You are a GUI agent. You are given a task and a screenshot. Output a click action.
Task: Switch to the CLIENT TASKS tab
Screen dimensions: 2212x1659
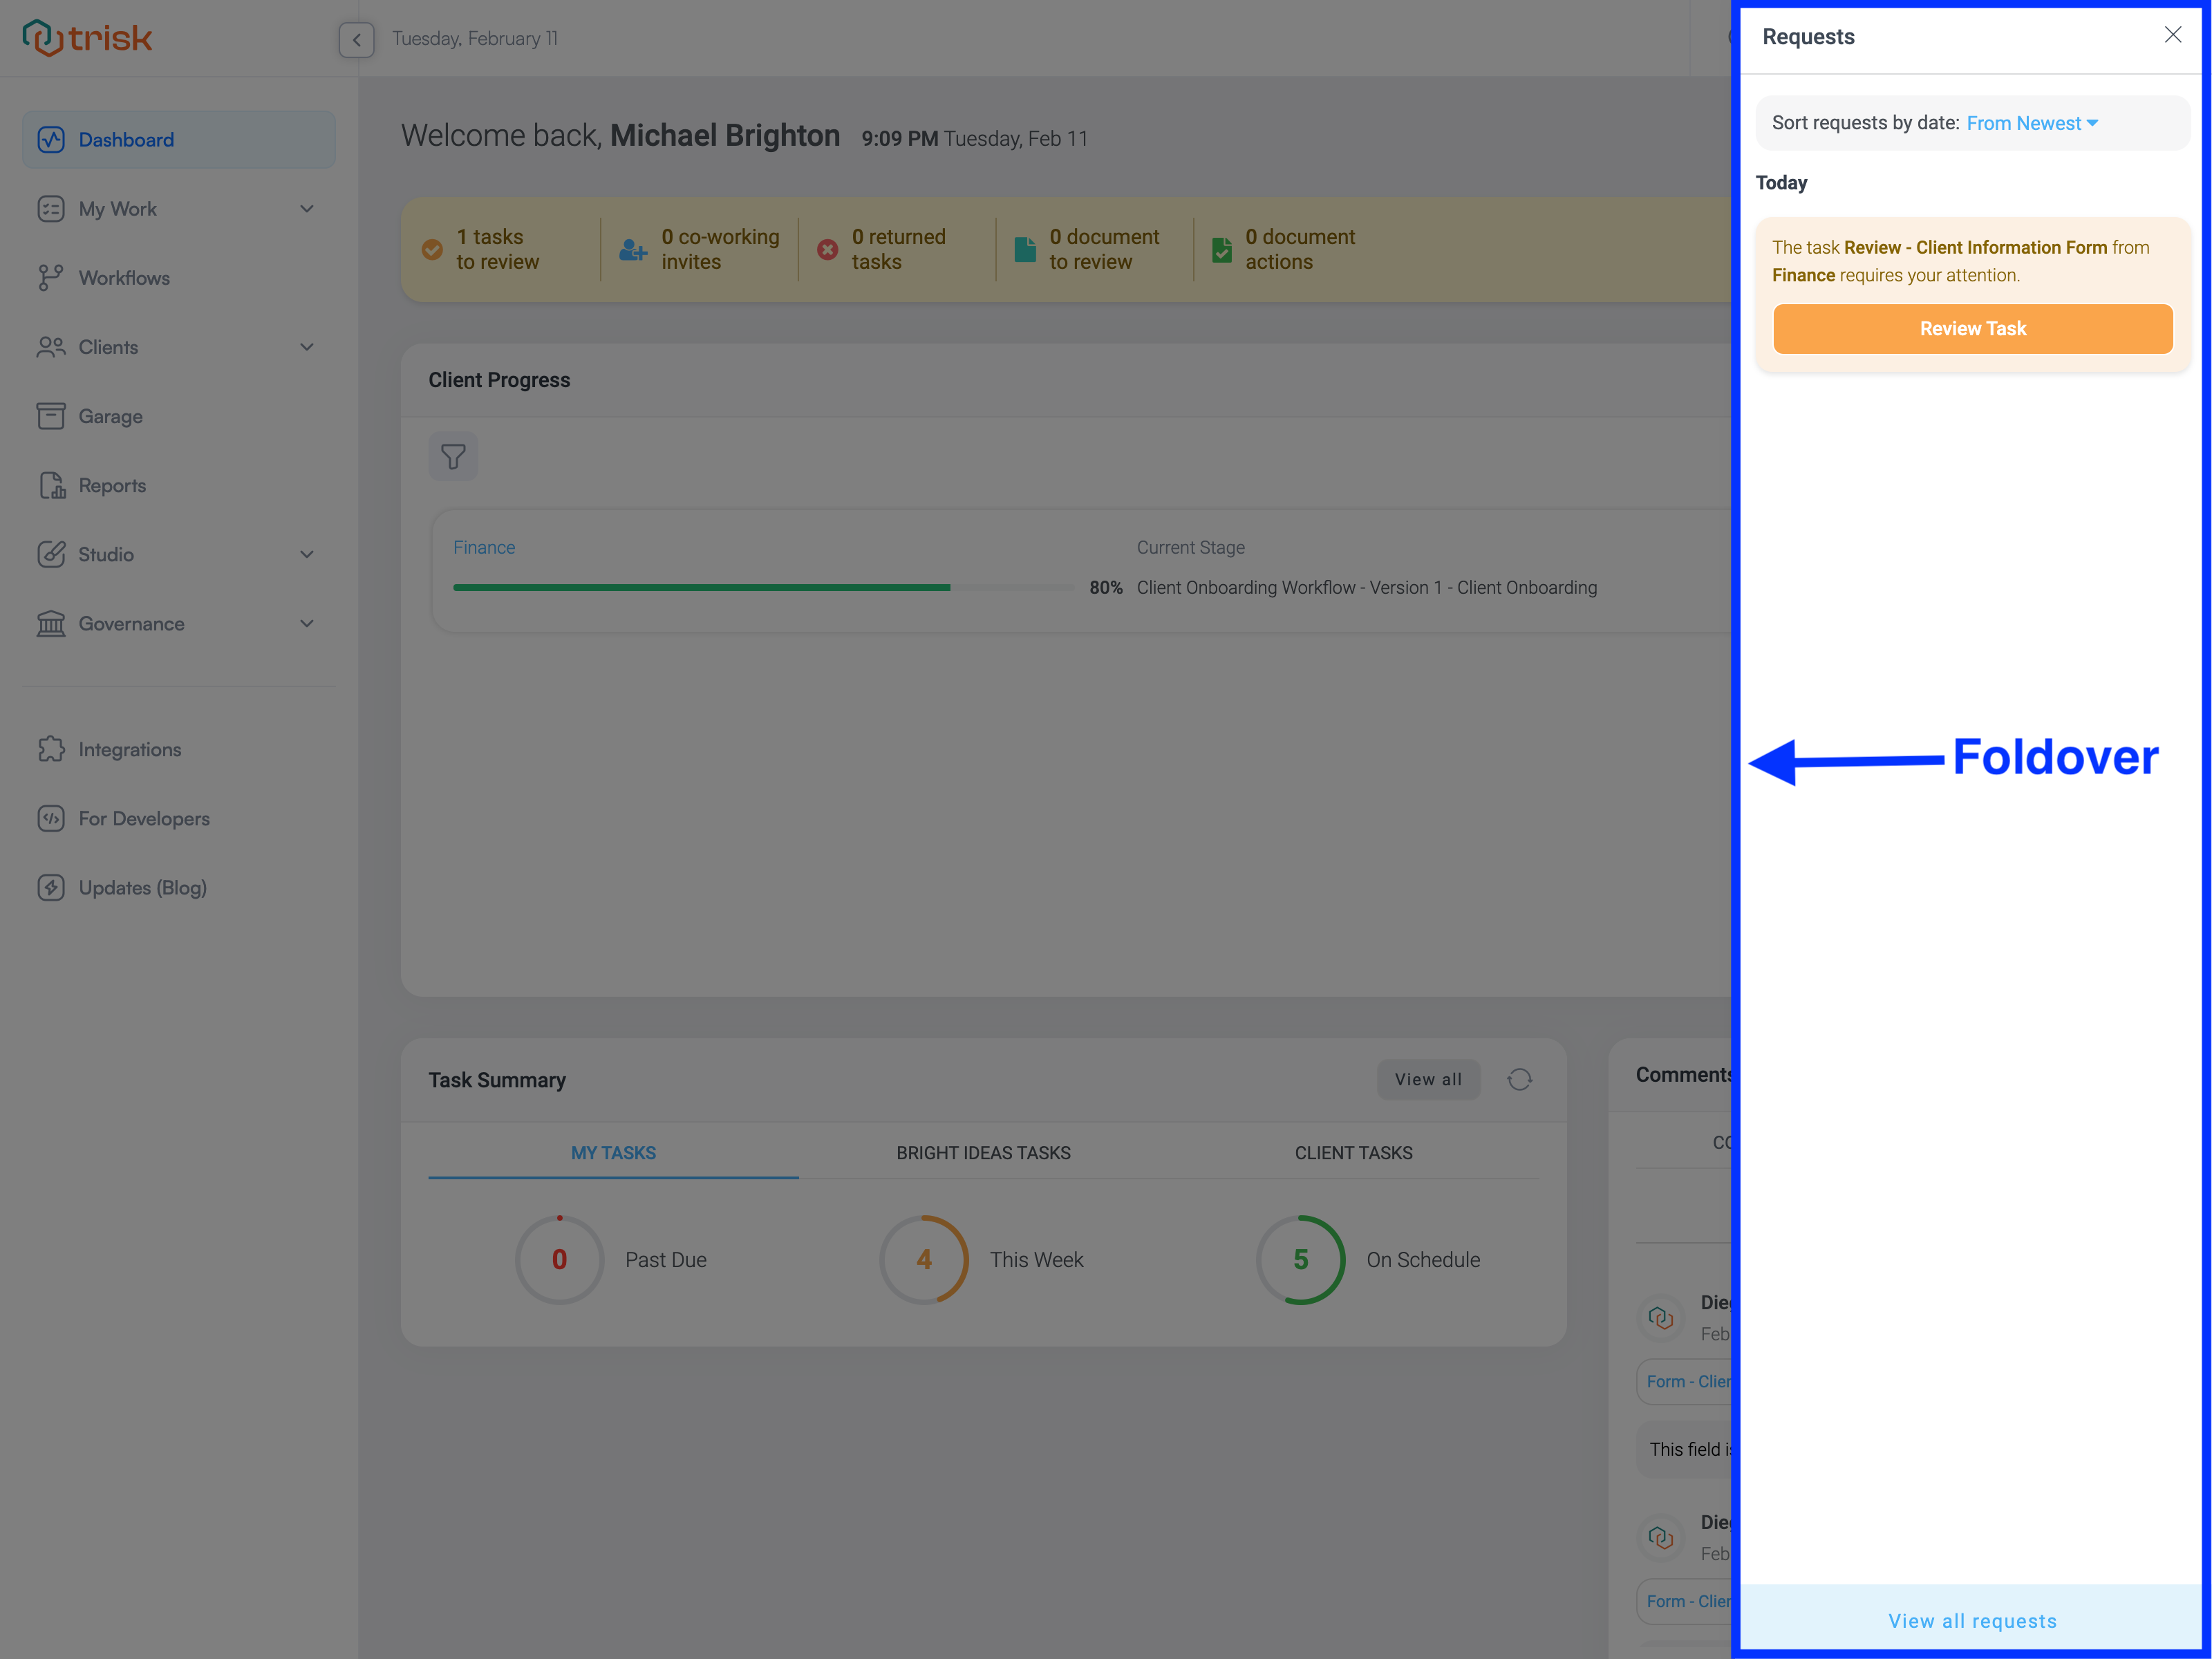1353,1153
